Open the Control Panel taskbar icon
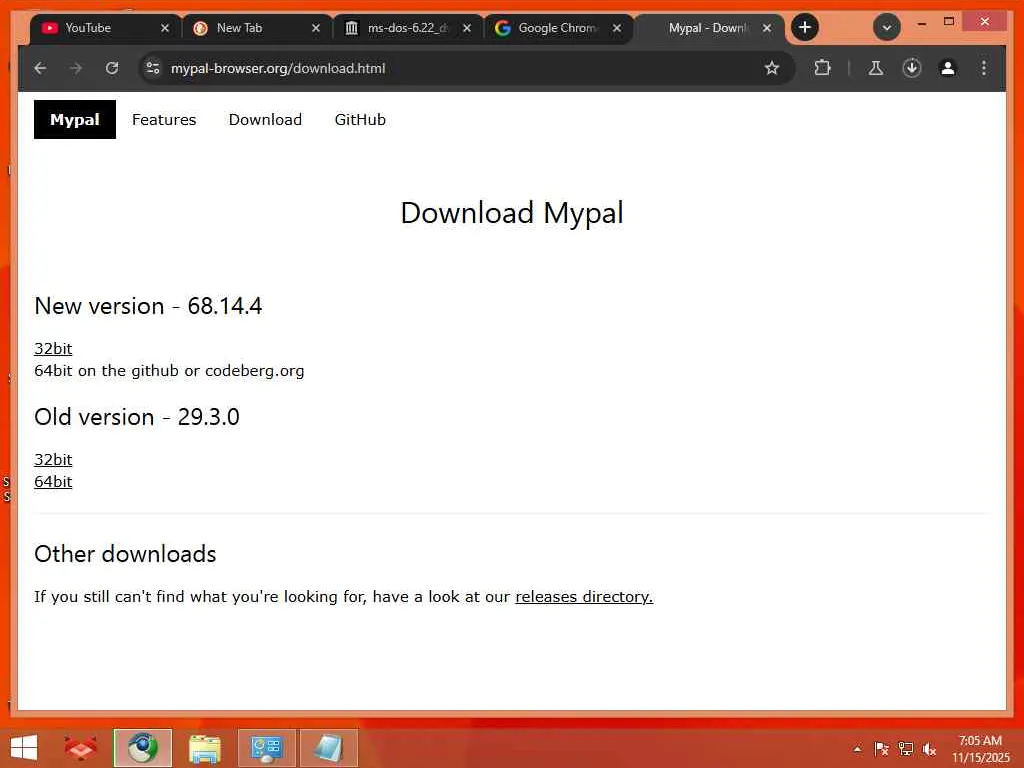The image size is (1024, 768). (266, 748)
